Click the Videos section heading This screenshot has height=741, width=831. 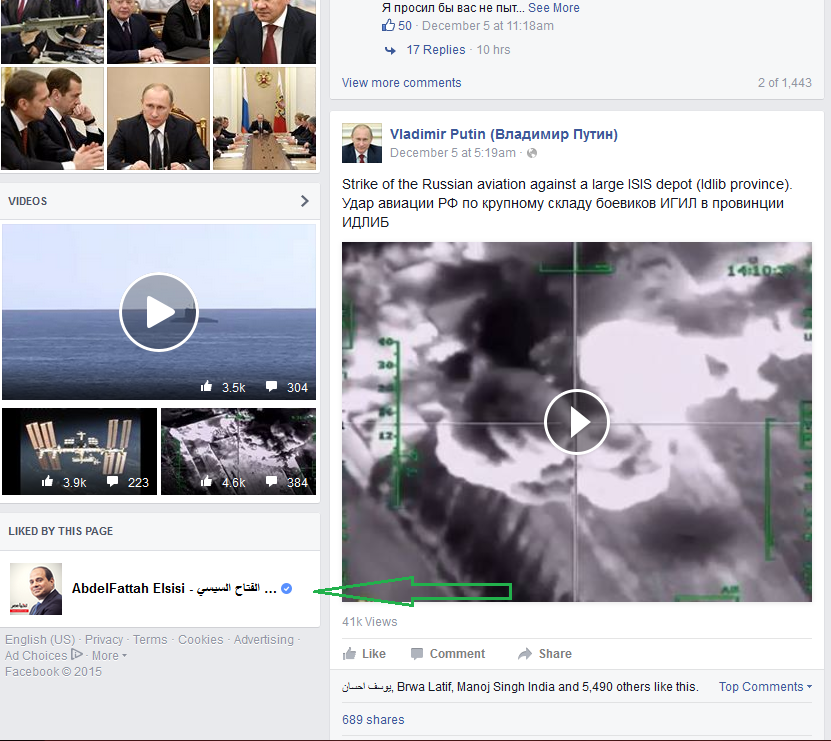(28, 201)
